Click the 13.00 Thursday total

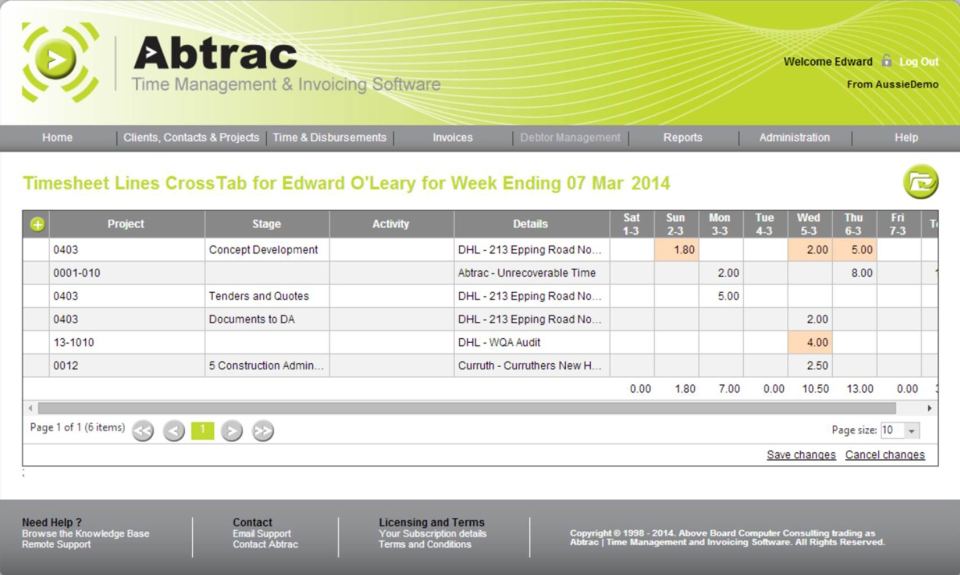coord(860,389)
